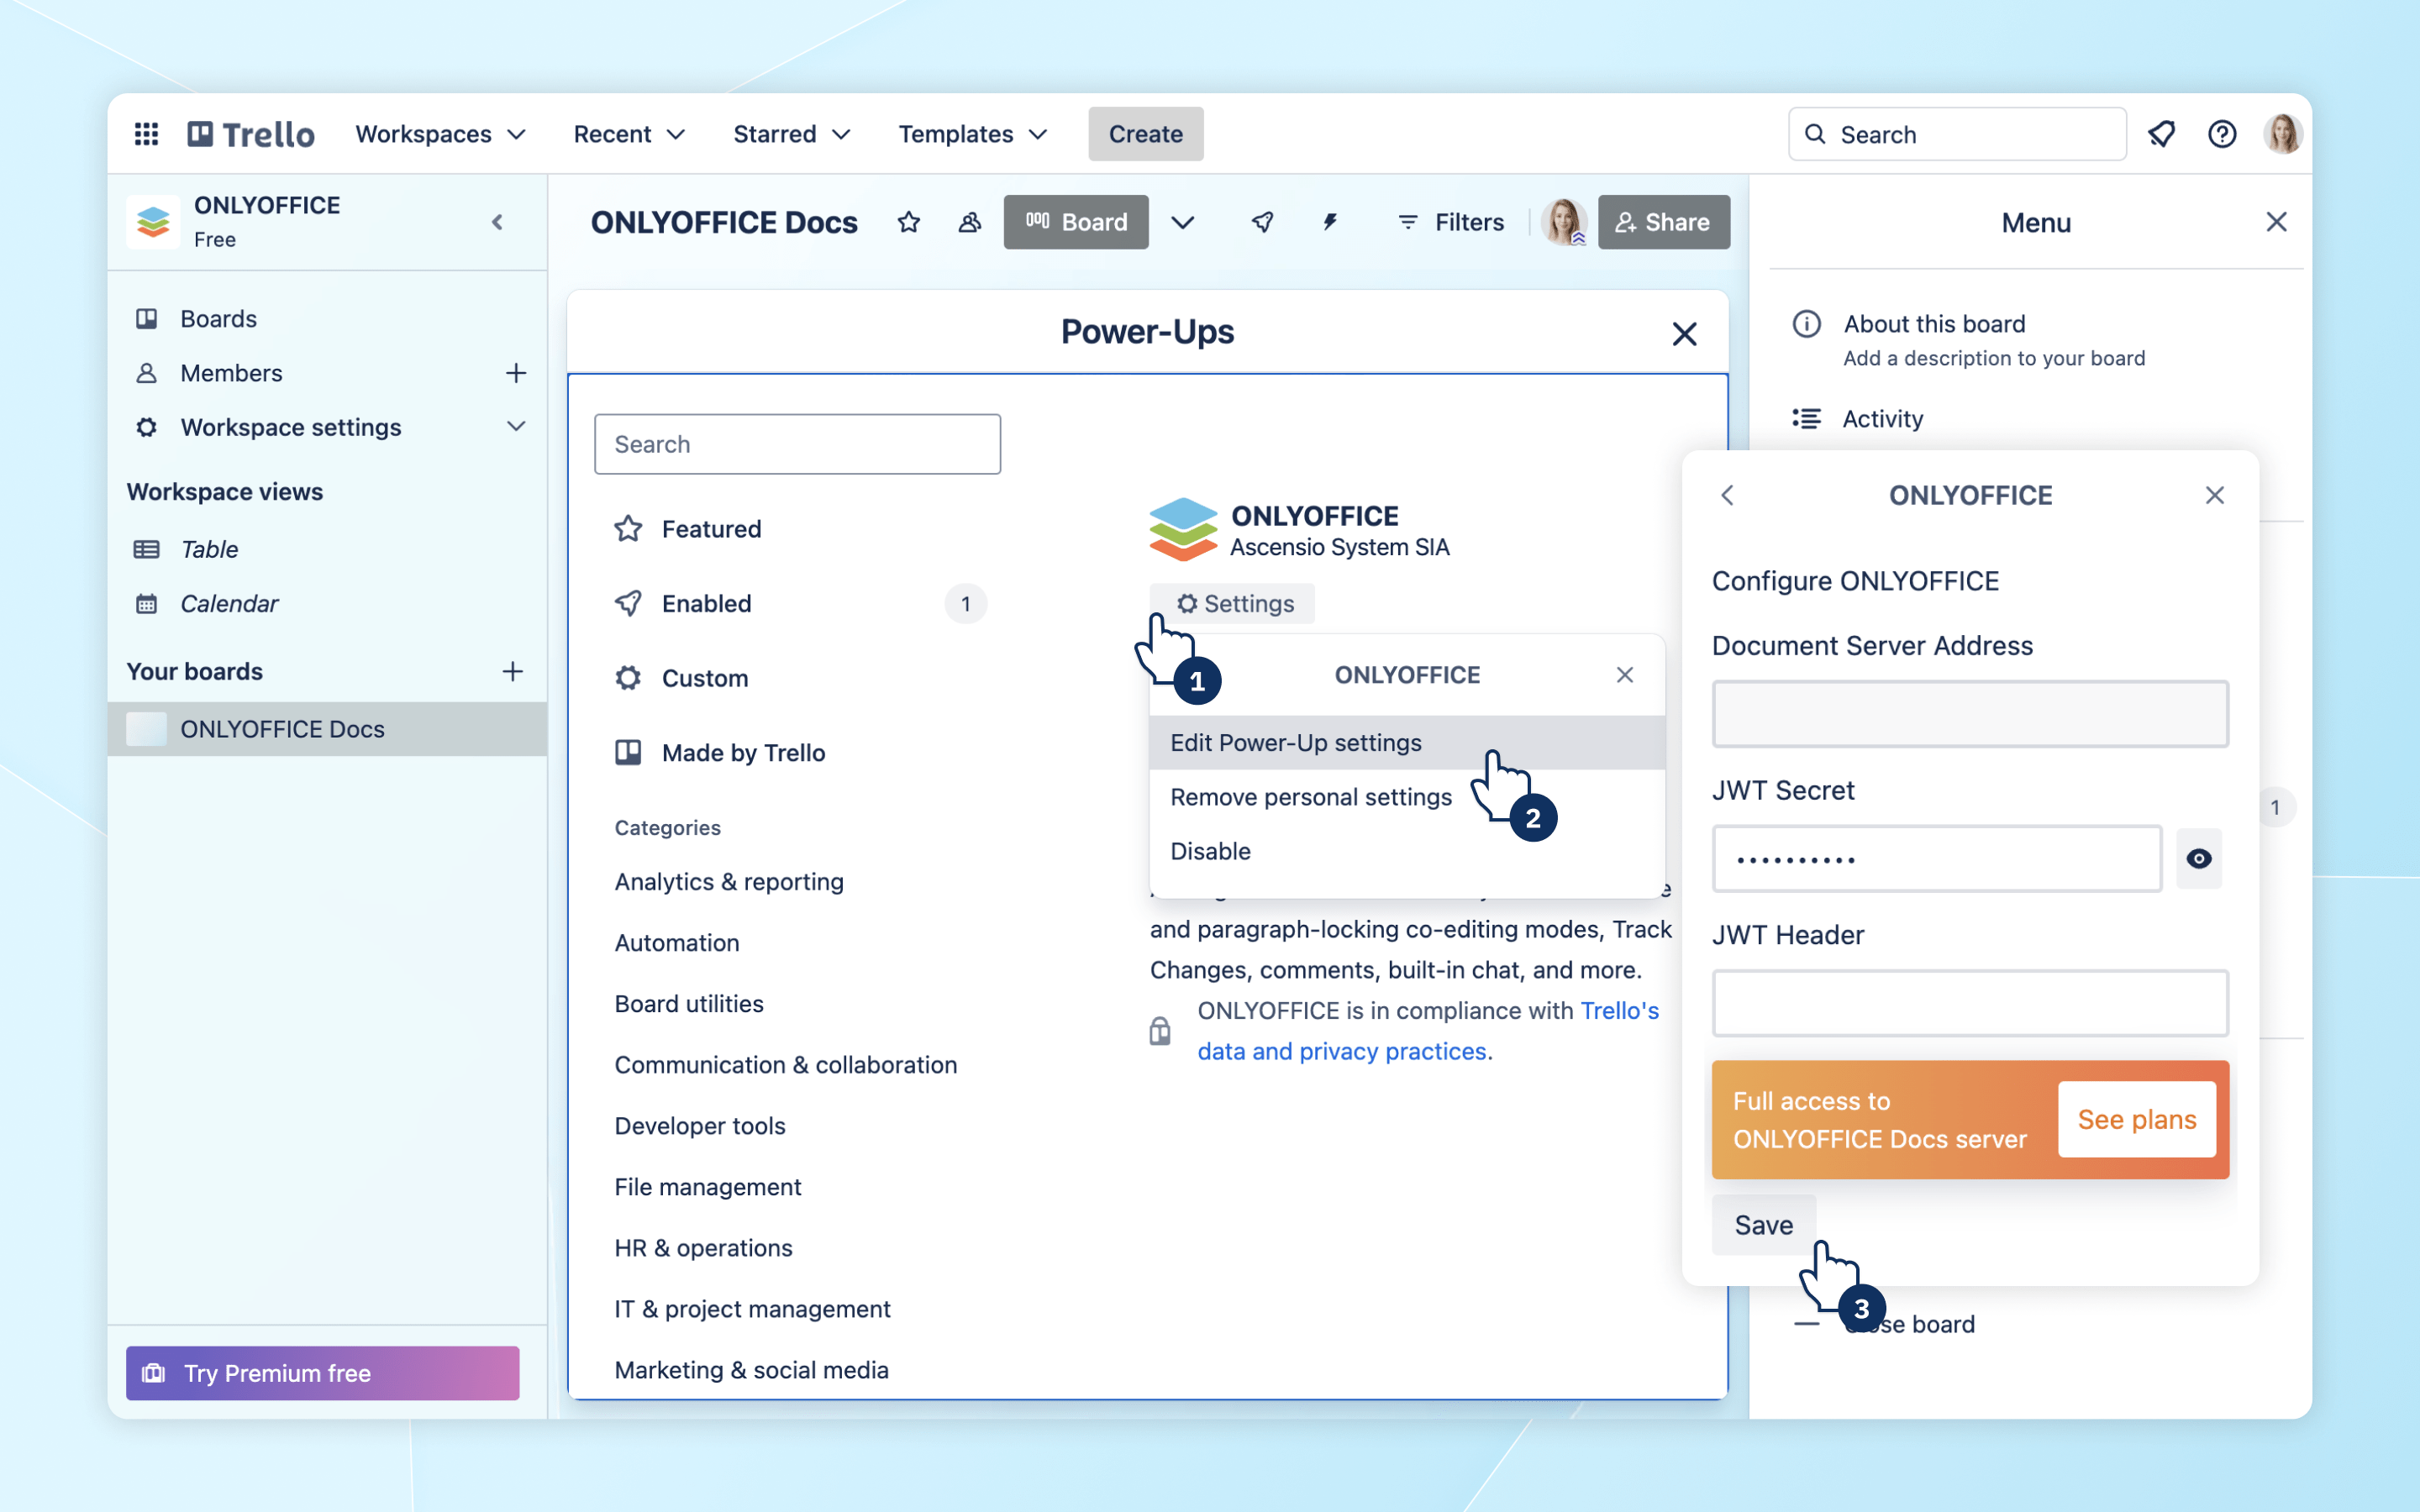This screenshot has width=2420, height=1512.
Task: Open the notifications tag icon near search
Action: coord(2163,133)
